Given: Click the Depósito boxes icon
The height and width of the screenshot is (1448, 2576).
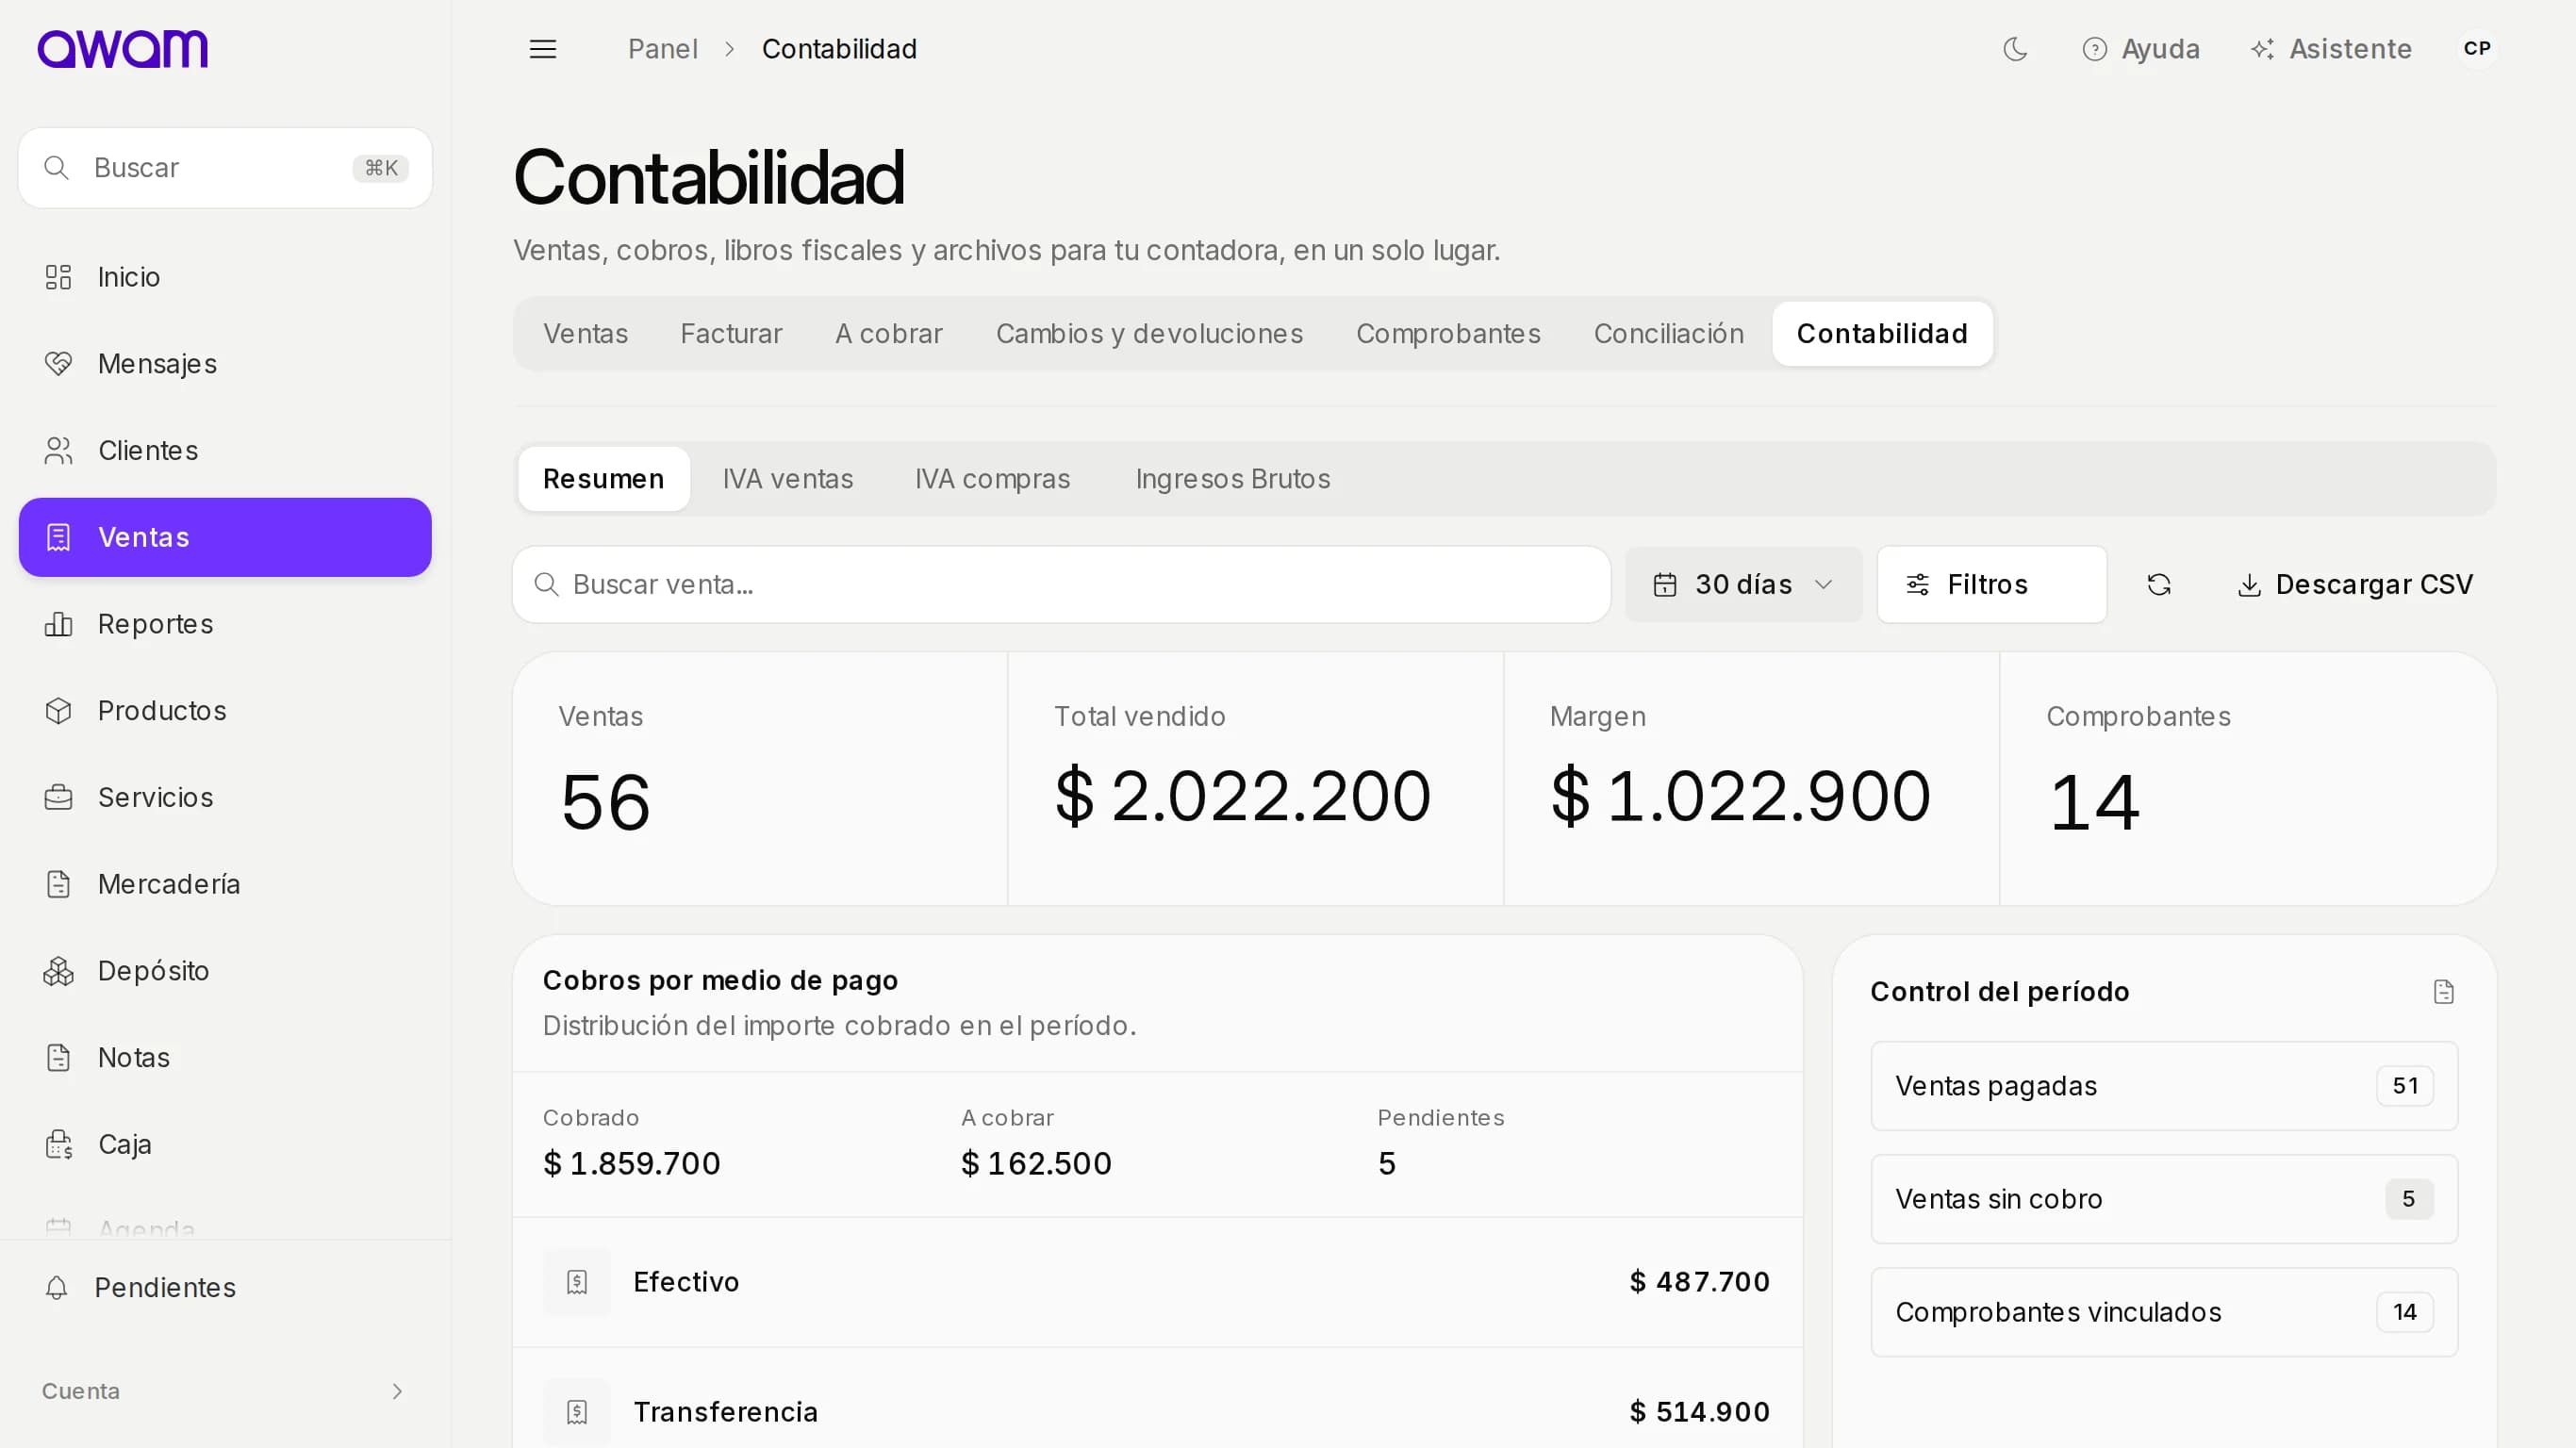Looking at the screenshot, I should point(59,971).
